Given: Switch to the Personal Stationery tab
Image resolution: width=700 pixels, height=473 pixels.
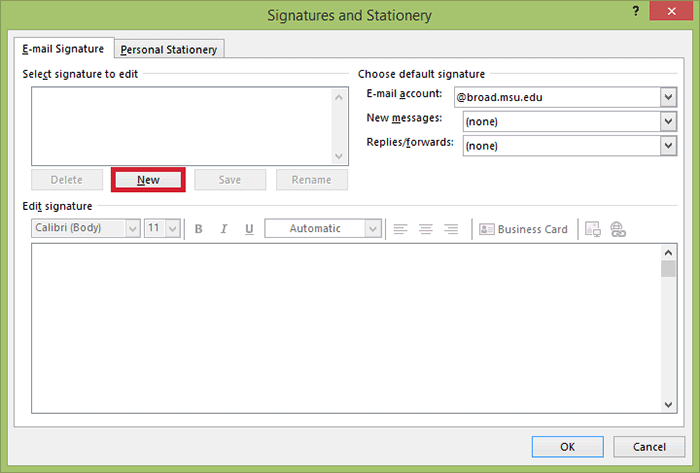Looking at the screenshot, I should click(x=169, y=50).
